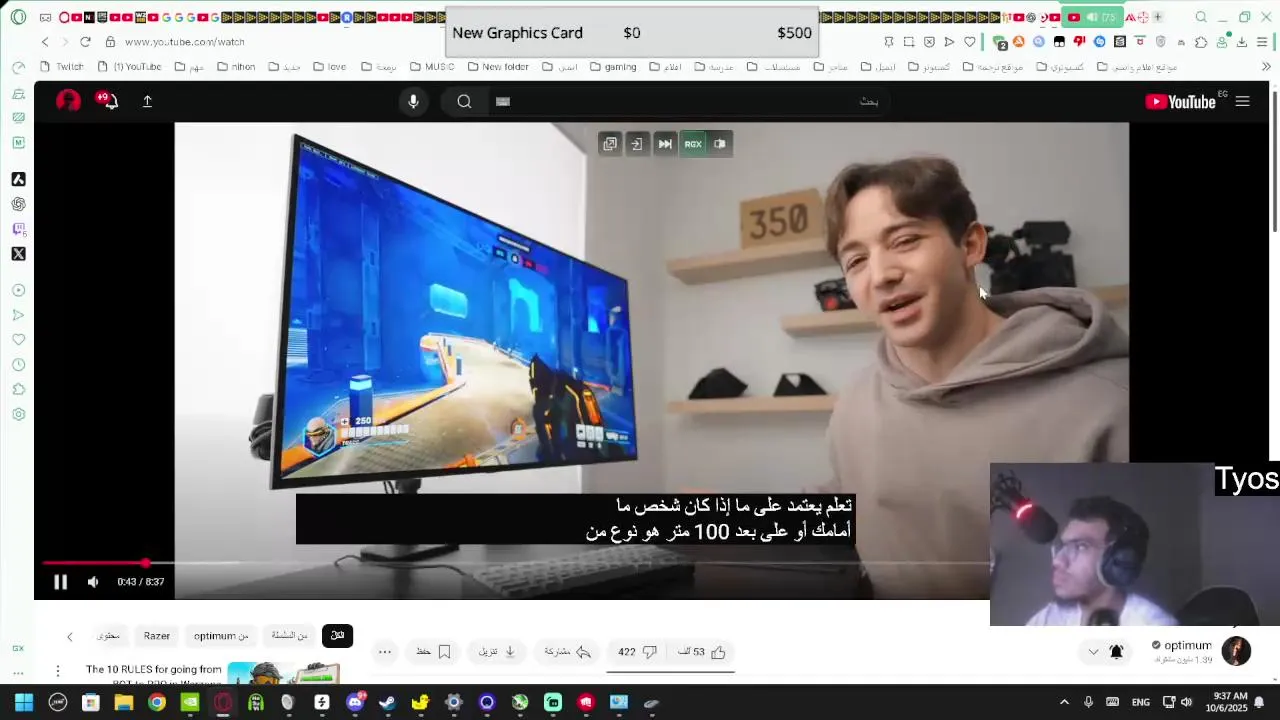Click the chips row previous arrow
Viewport: 1280px width, 720px height.
click(70, 636)
